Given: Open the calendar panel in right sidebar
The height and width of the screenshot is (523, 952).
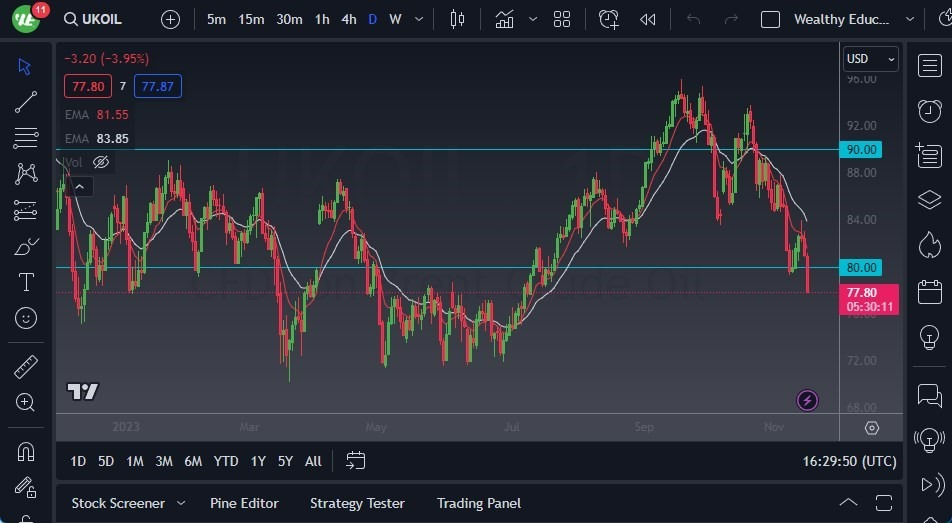Looking at the screenshot, I should tap(929, 291).
